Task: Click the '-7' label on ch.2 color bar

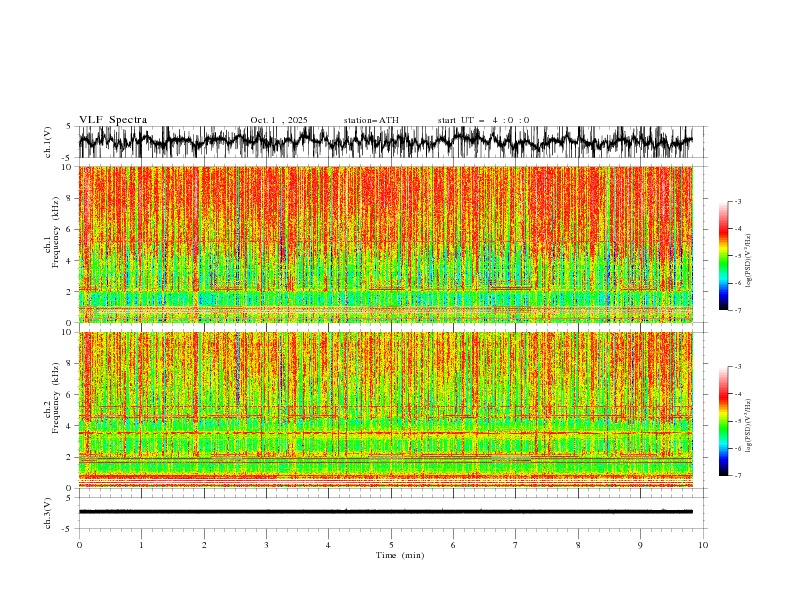Action: [x=737, y=476]
